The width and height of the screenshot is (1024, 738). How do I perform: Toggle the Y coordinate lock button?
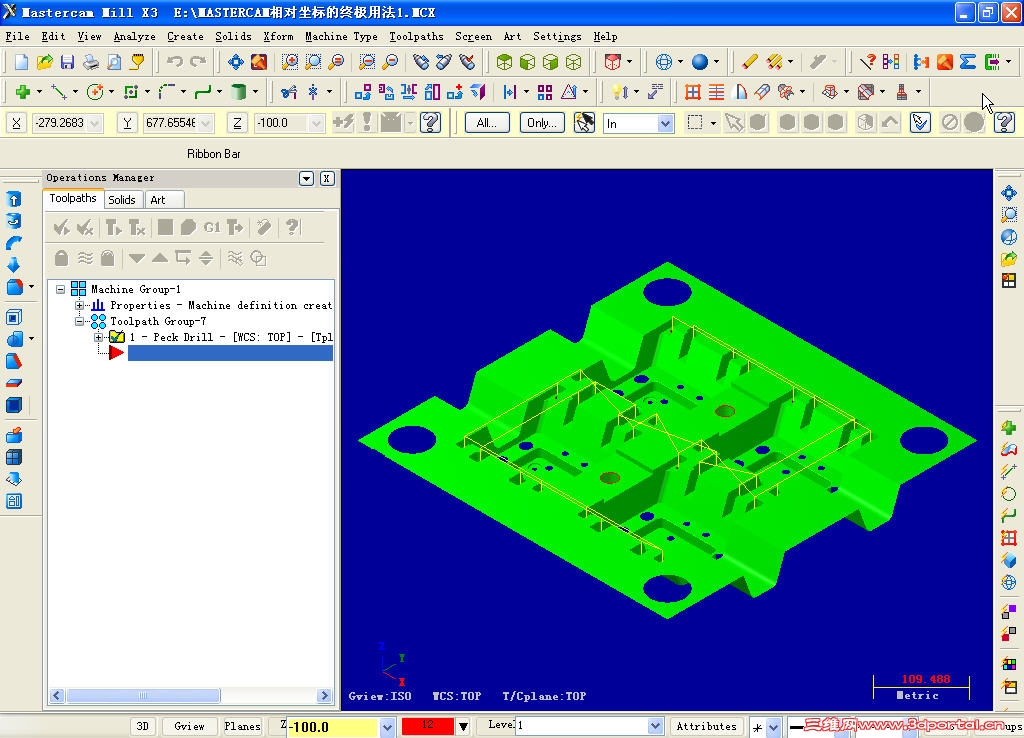[x=127, y=123]
